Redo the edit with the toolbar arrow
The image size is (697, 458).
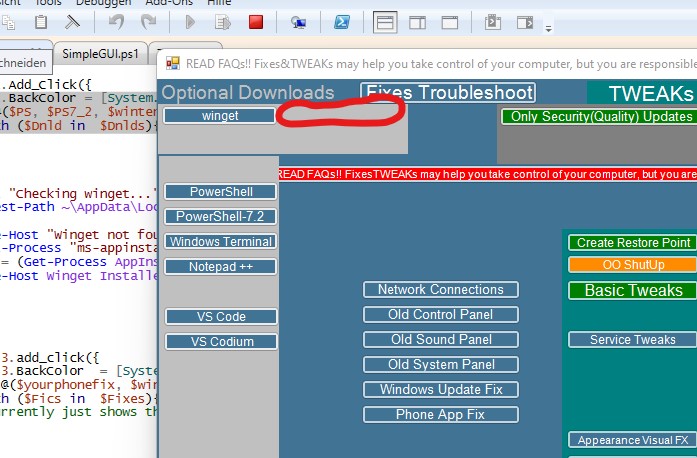[x=148, y=22]
